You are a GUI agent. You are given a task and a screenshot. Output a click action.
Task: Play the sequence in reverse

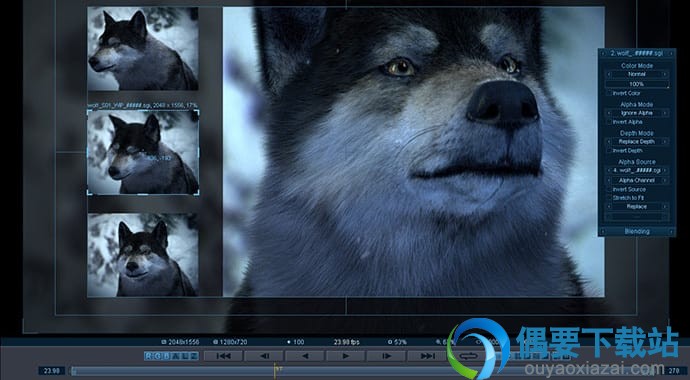(305, 356)
